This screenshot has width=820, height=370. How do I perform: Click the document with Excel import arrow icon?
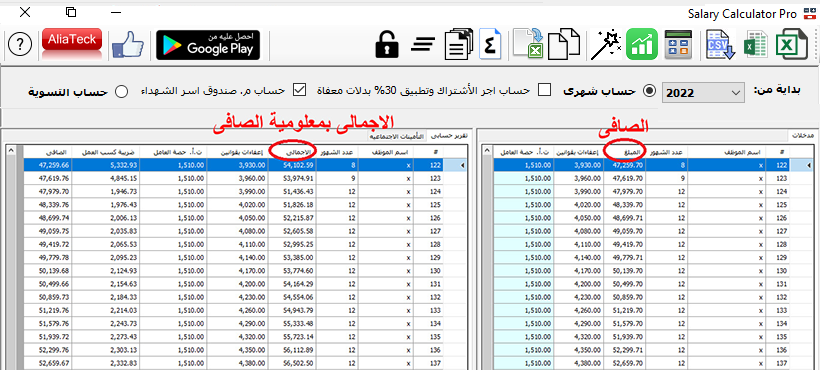[528, 44]
